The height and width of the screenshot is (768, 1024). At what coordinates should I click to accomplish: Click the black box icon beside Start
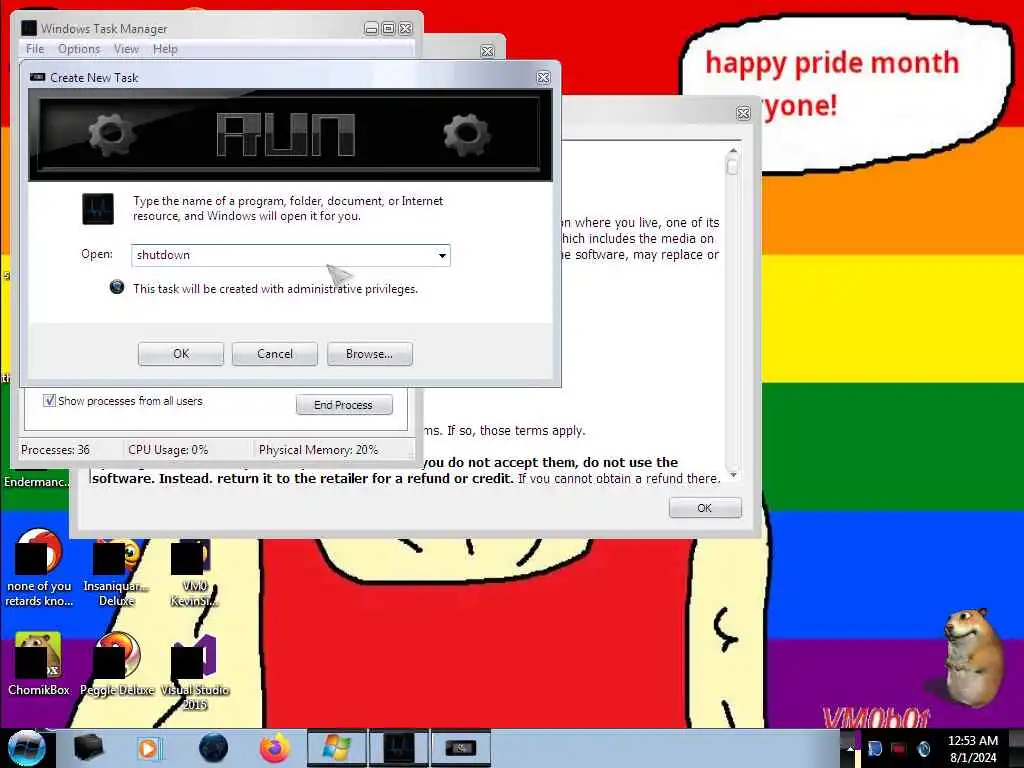pos(89,748)
